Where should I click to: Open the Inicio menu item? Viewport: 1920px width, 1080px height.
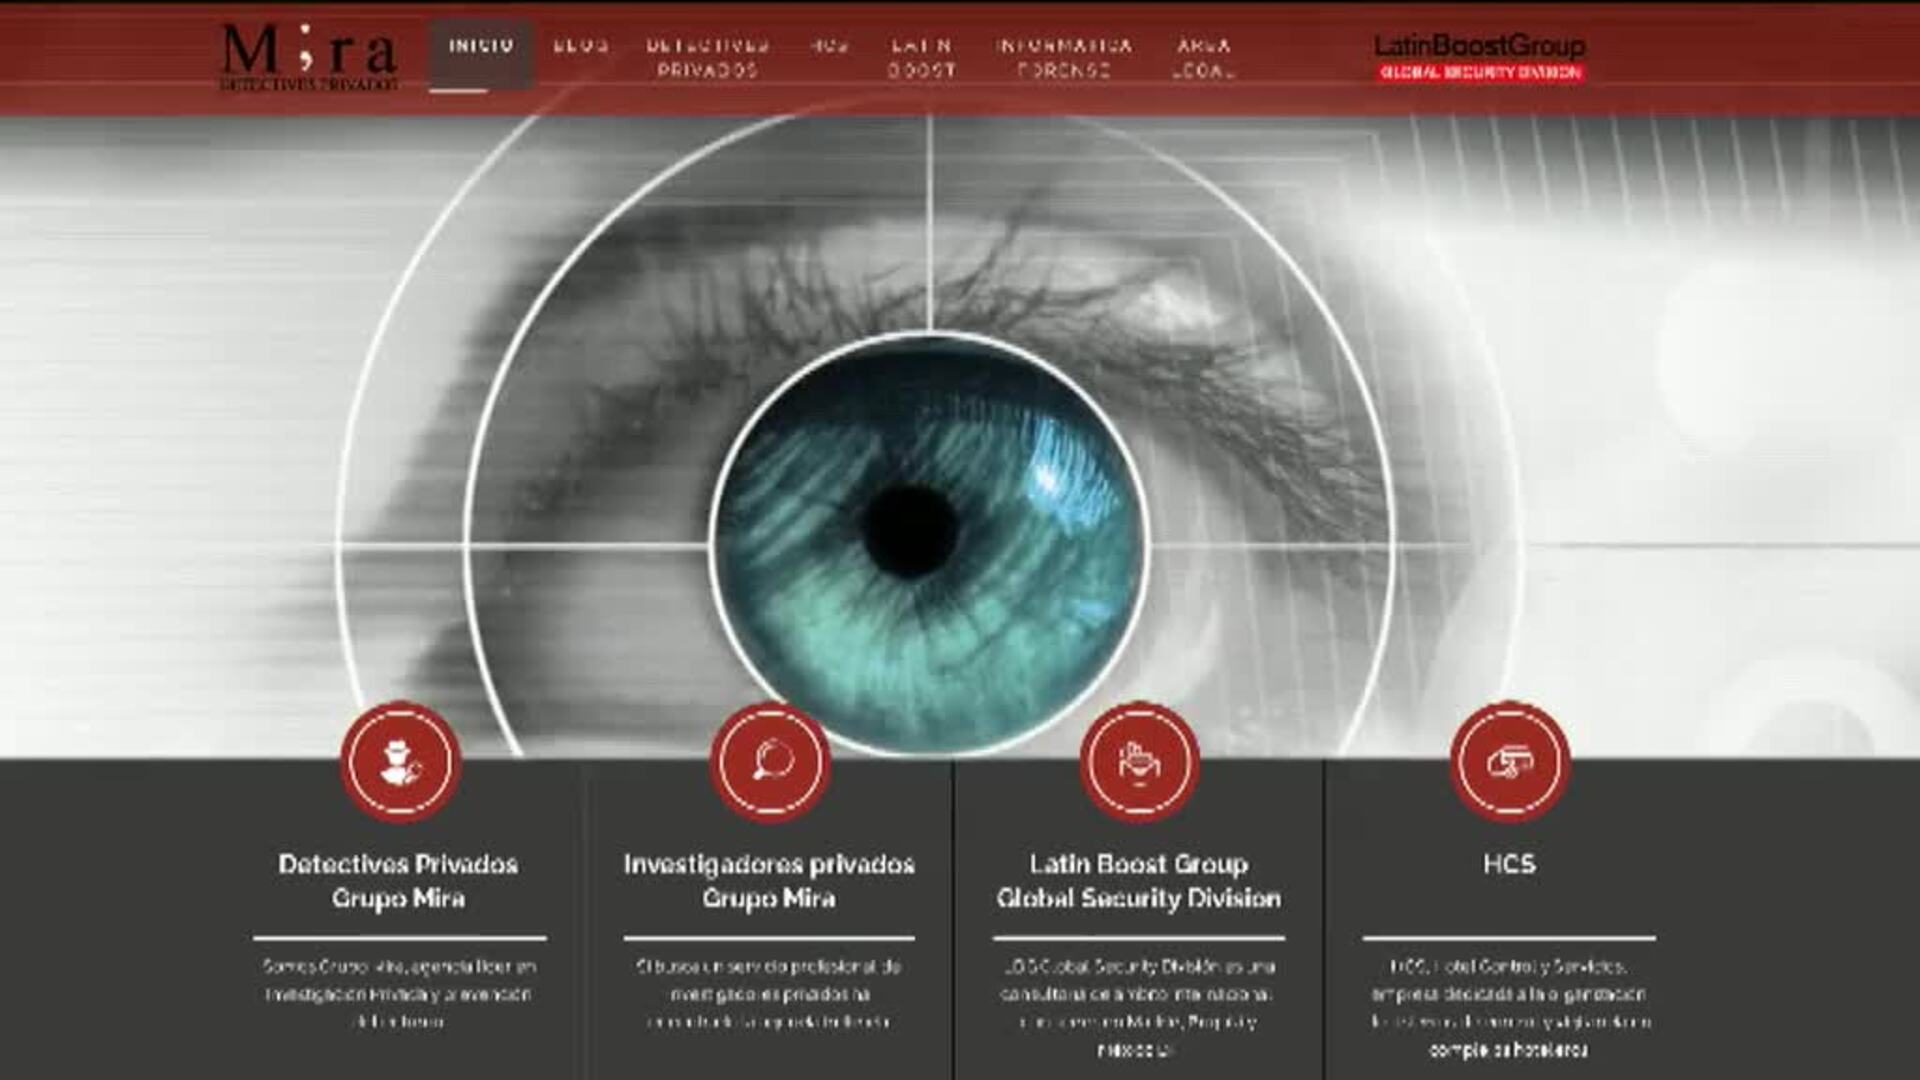481,46
